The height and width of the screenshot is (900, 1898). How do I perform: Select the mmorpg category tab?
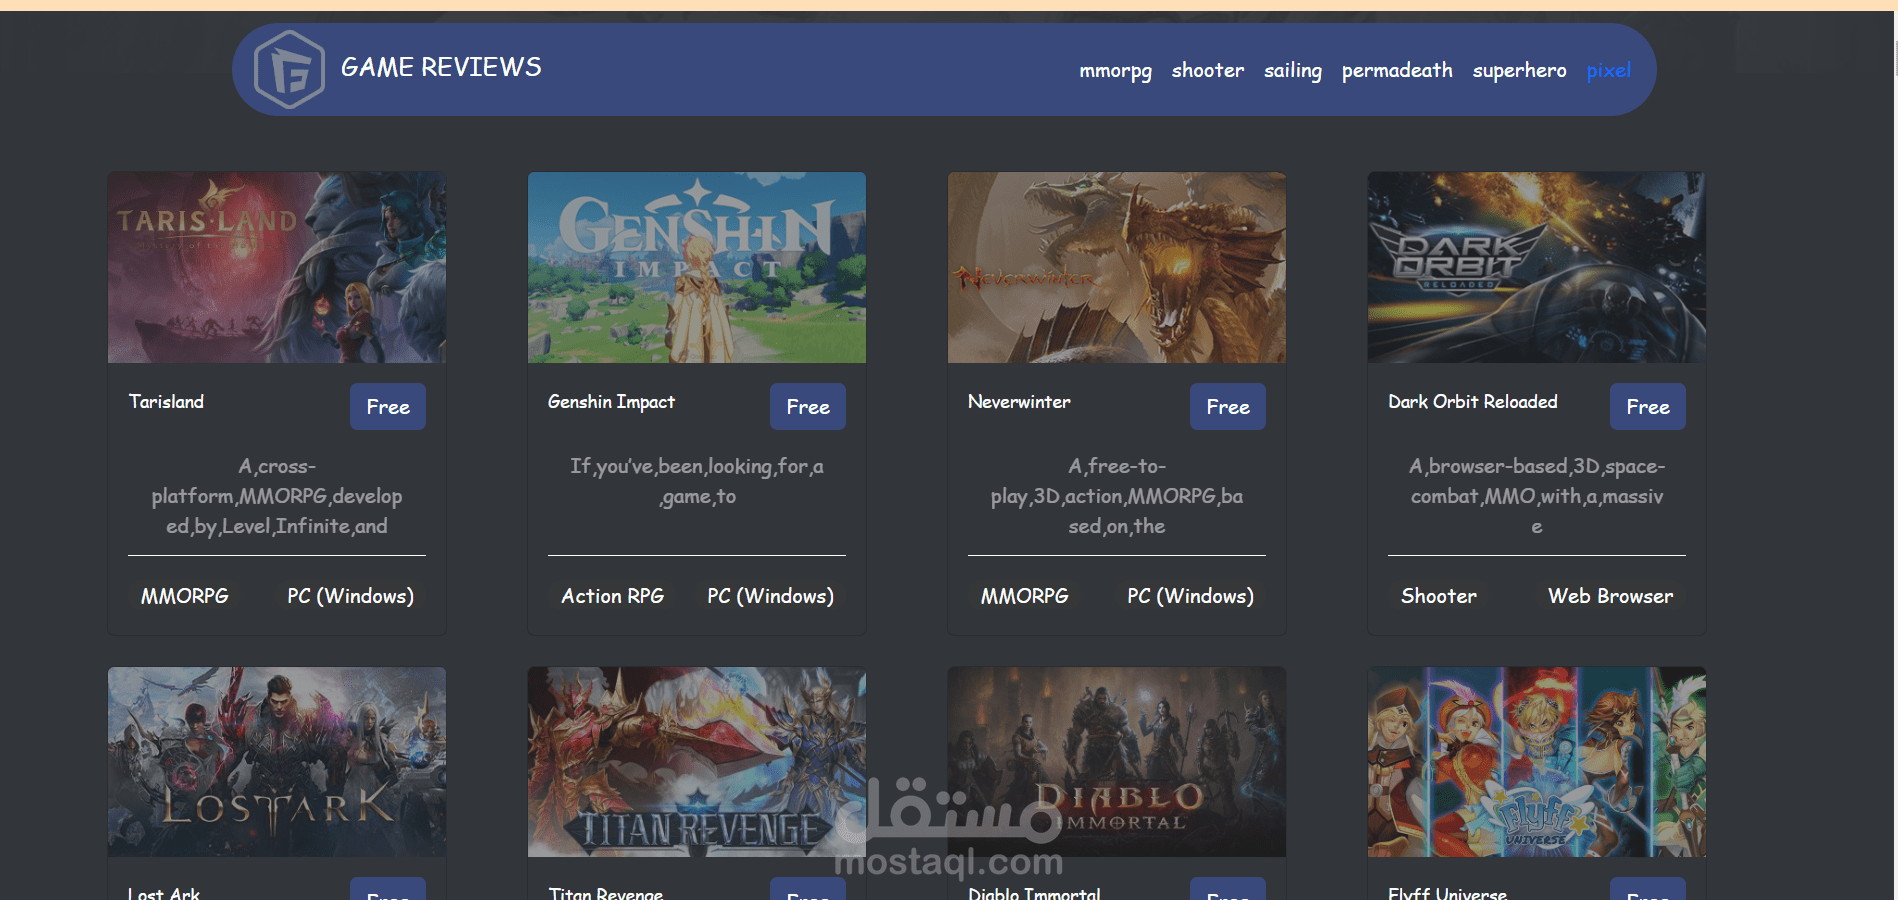pyautogui.click(x=1115, y=70)
